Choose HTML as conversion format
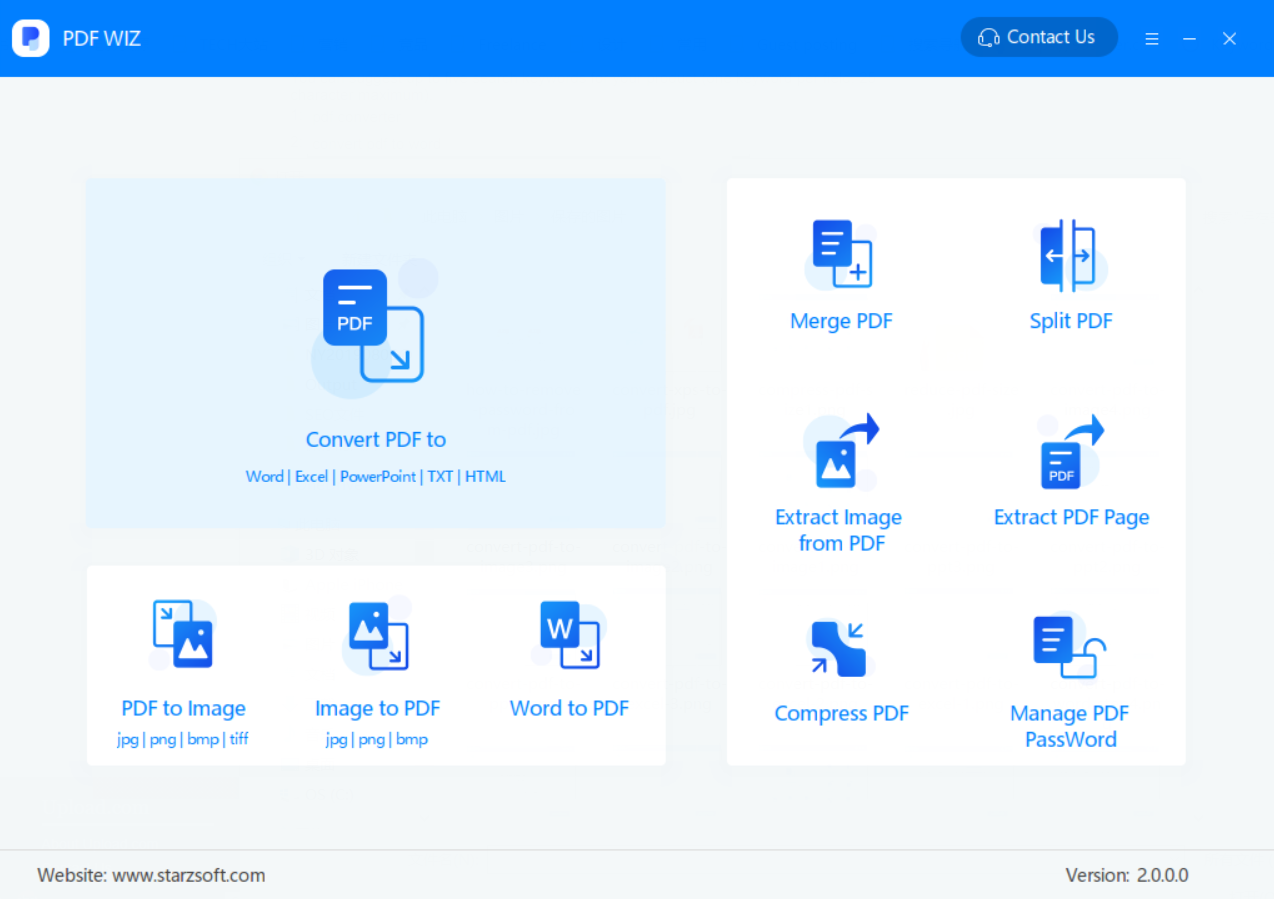This screenshot has height=899, width=1274. click(x=486, y=476)
